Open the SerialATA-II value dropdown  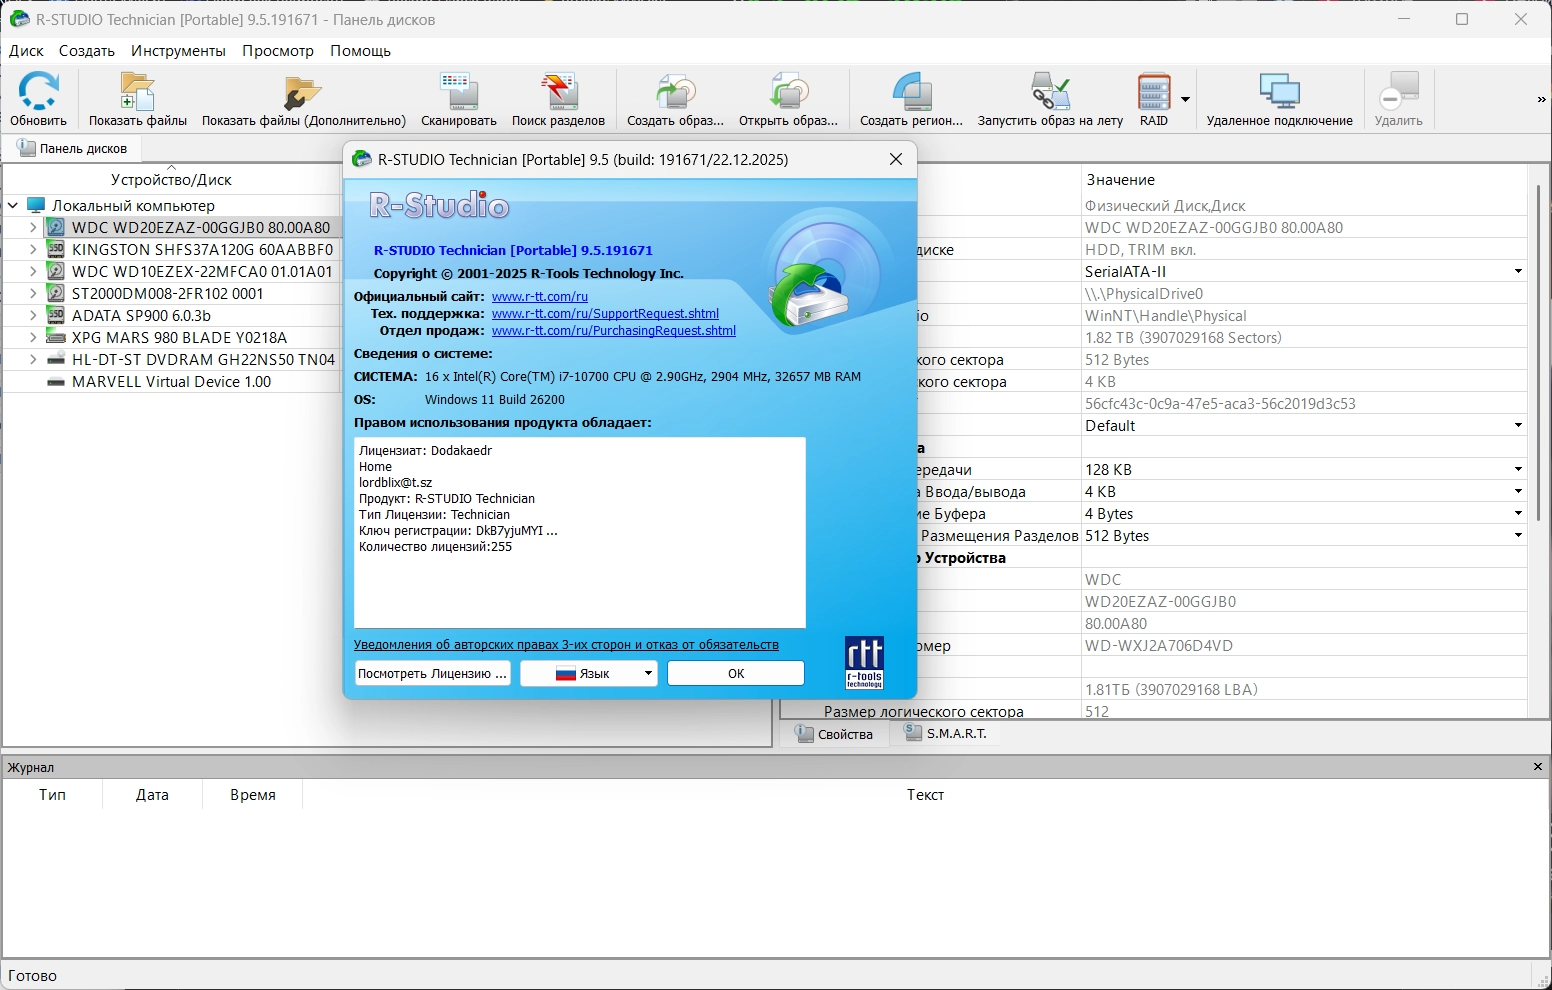[x=1517, y=271]
